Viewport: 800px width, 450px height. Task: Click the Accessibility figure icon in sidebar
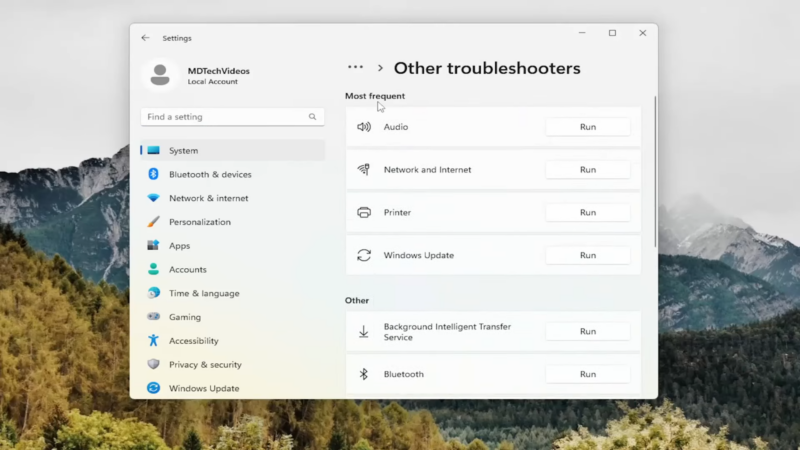(x=153, y=340)
